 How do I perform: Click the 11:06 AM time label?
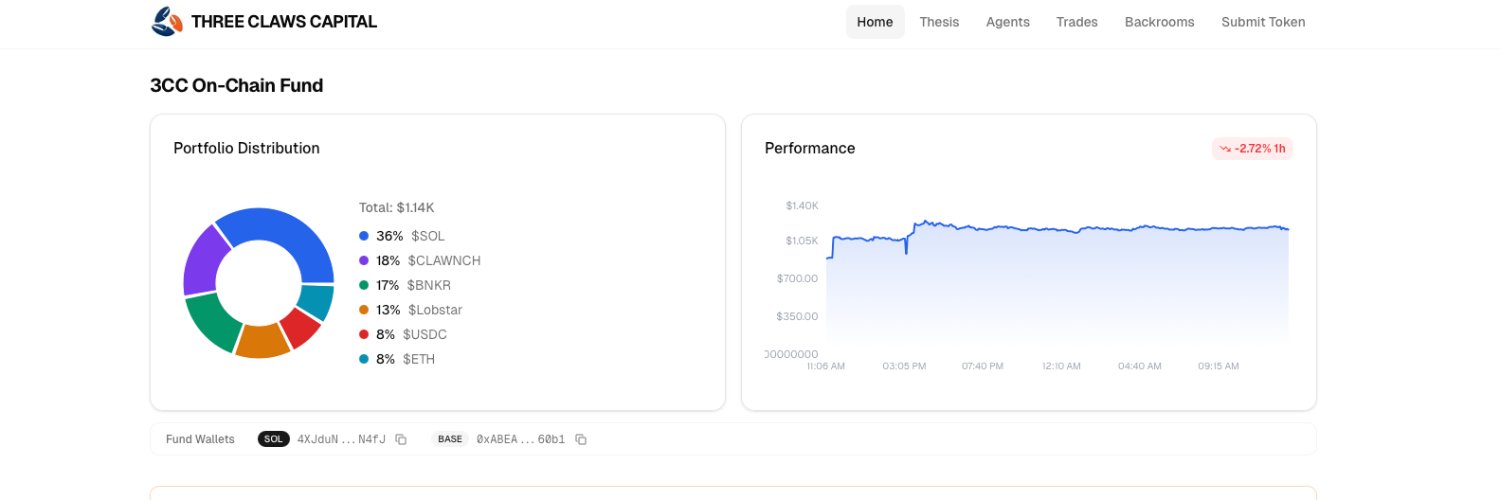[826, 366]
